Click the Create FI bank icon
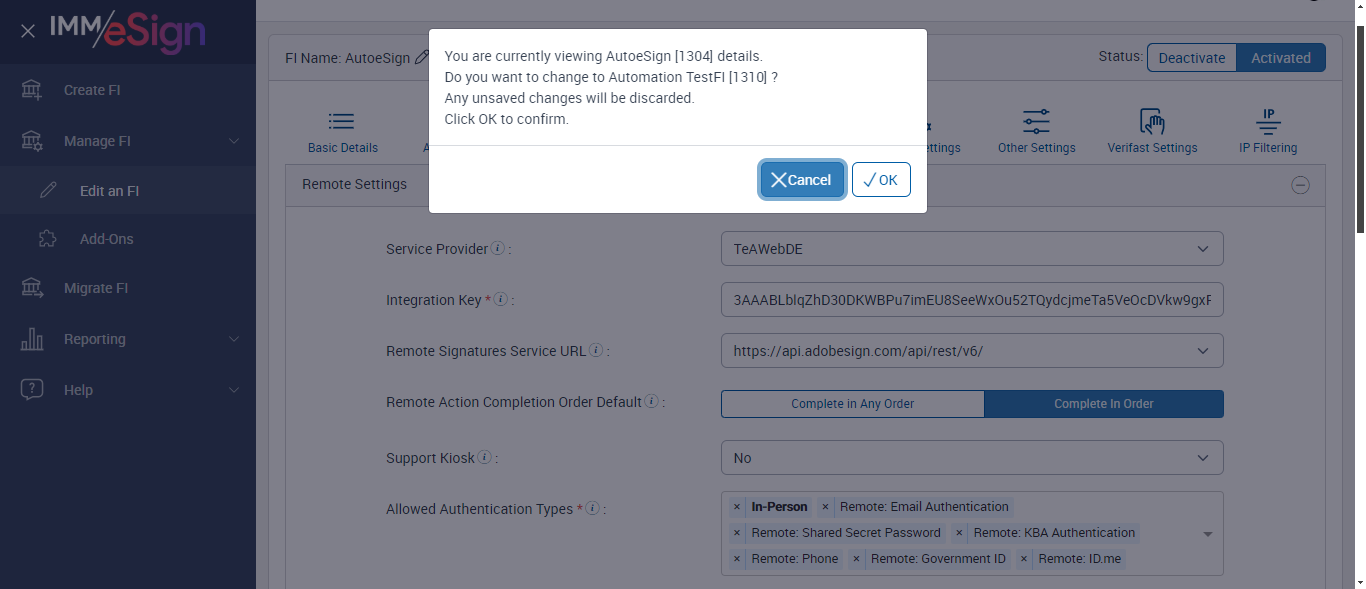The image size is (1366, 589). pos(32,90)
